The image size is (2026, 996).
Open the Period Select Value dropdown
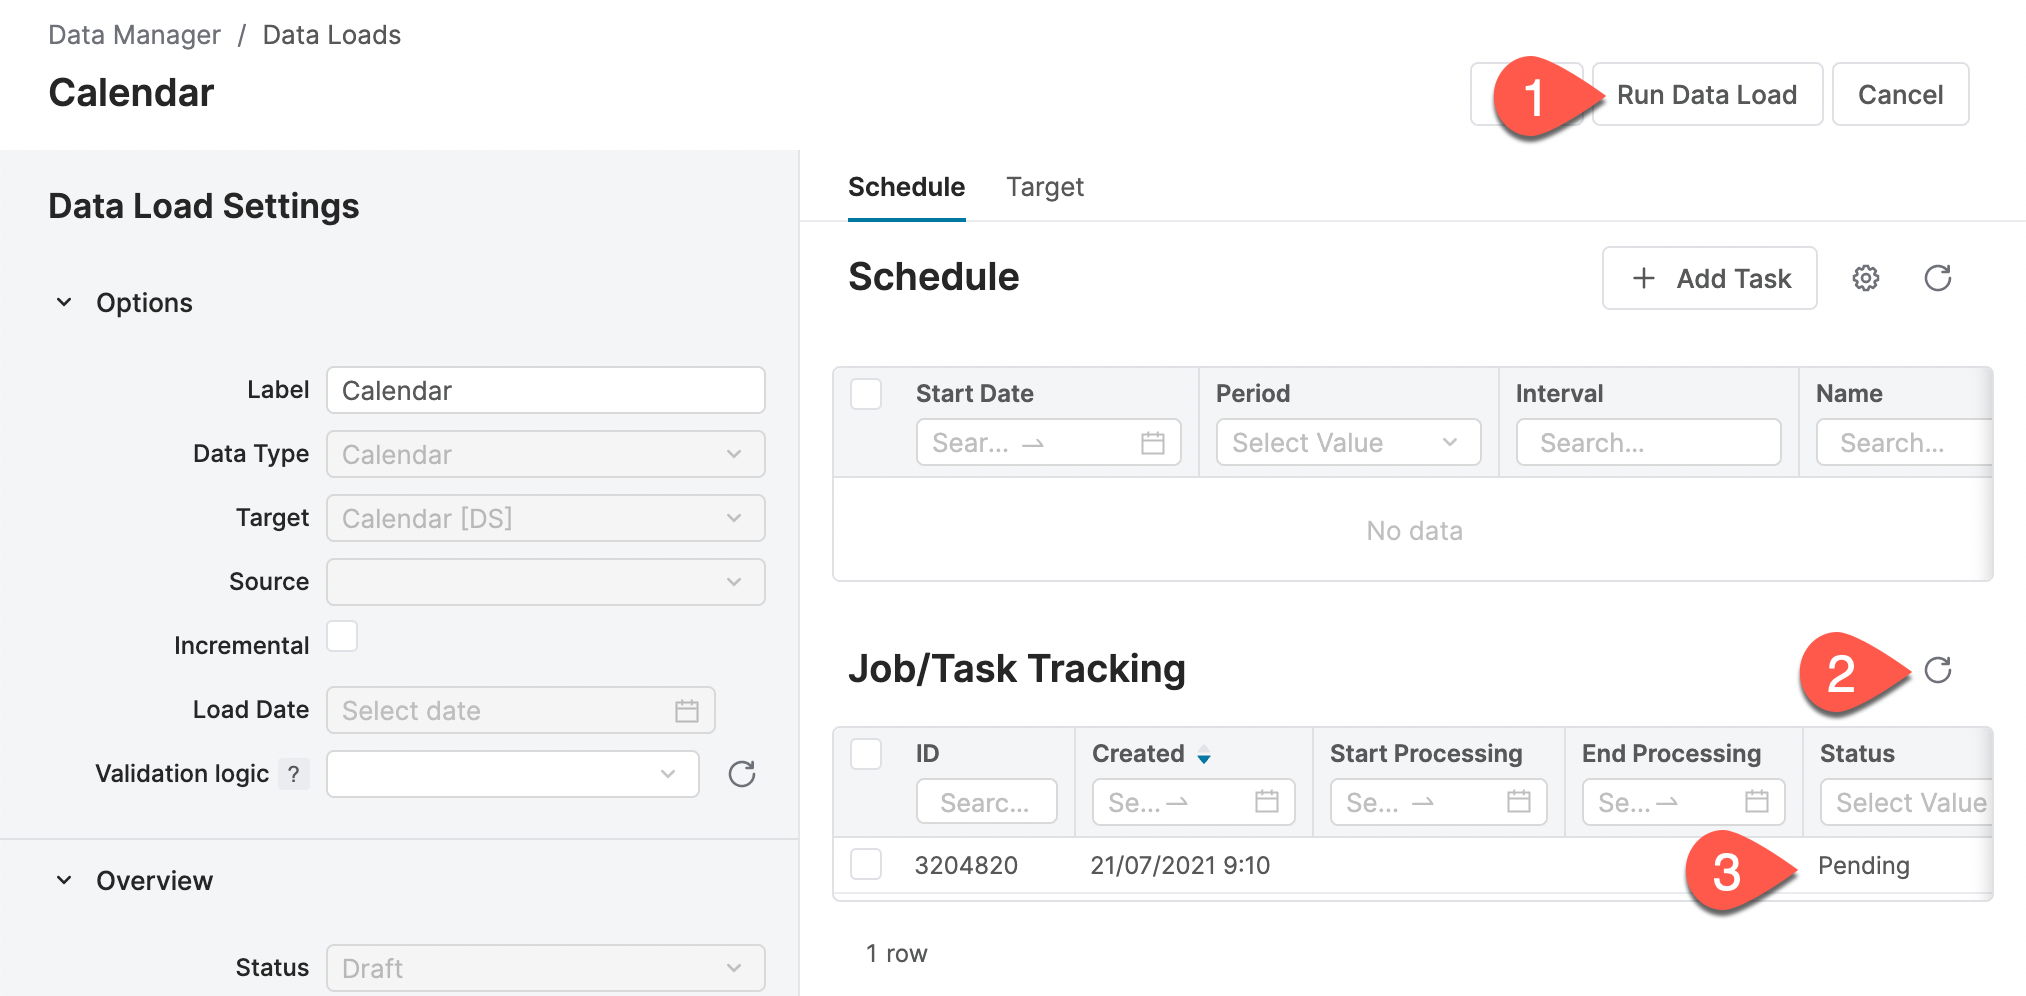point(1348,442)
